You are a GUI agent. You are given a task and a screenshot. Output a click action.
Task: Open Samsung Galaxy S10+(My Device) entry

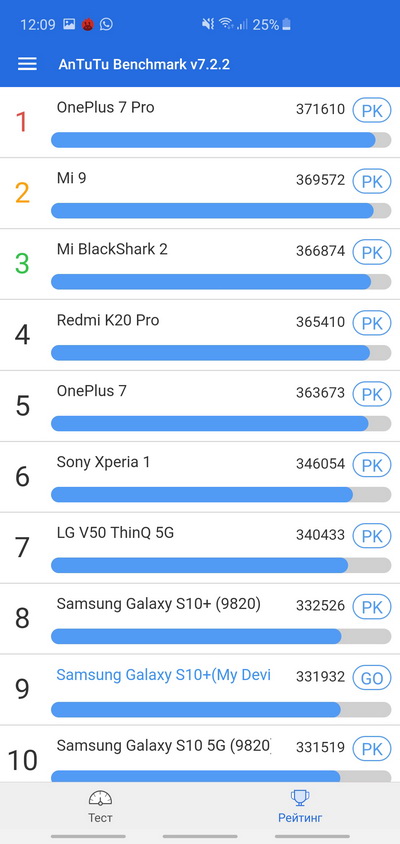coord(200,690)
